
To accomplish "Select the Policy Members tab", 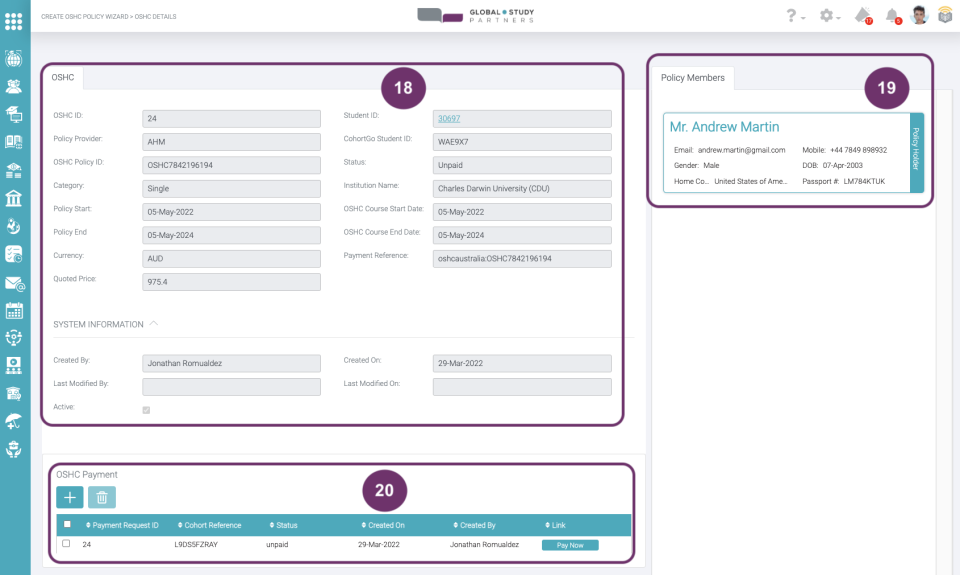I will click(693, 78).
